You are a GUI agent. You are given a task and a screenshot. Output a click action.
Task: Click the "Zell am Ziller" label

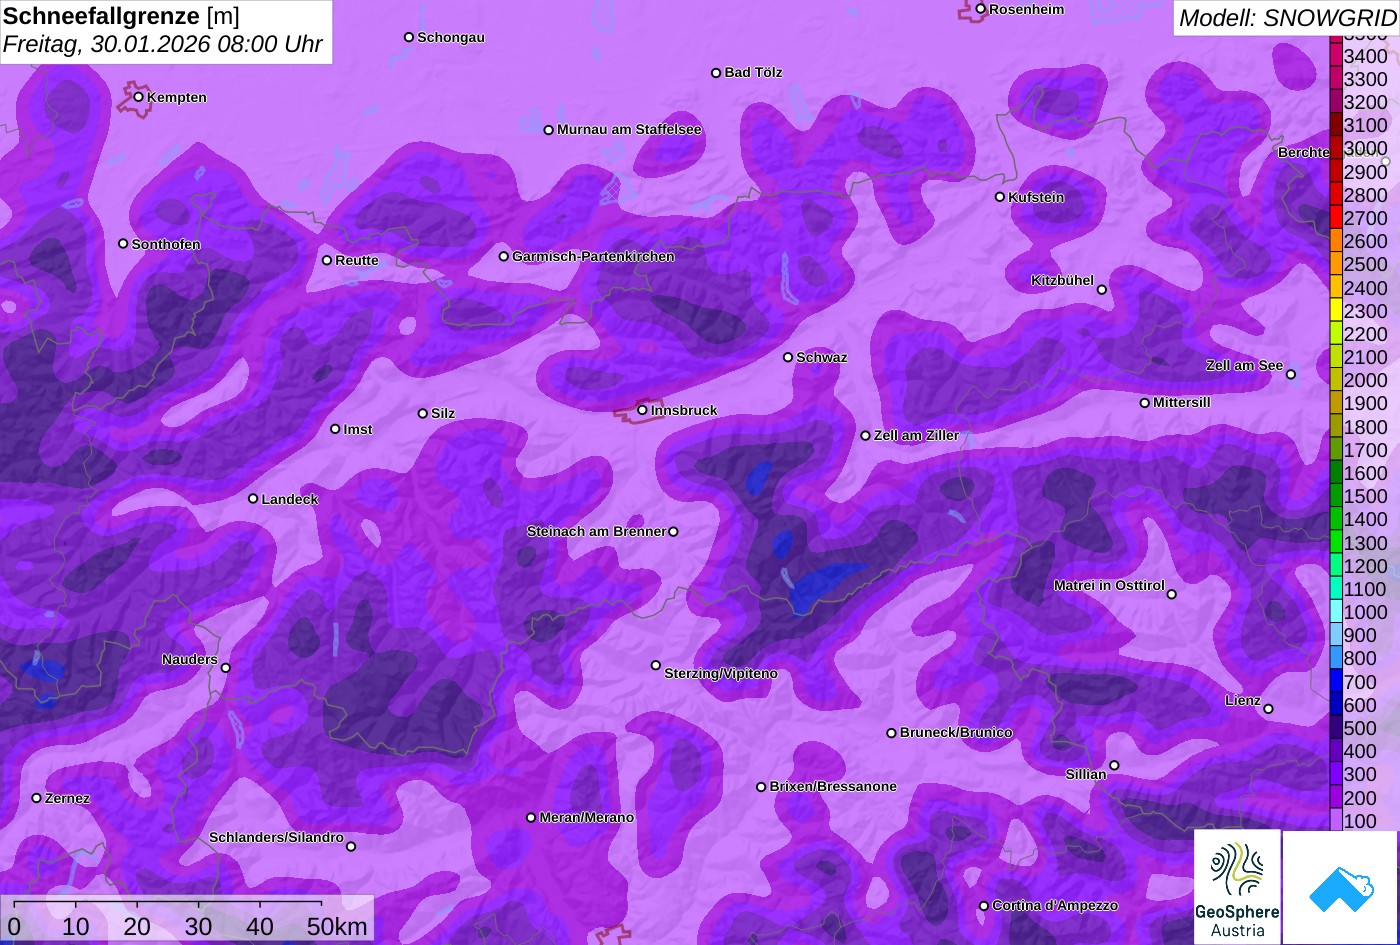coord(917,436)
